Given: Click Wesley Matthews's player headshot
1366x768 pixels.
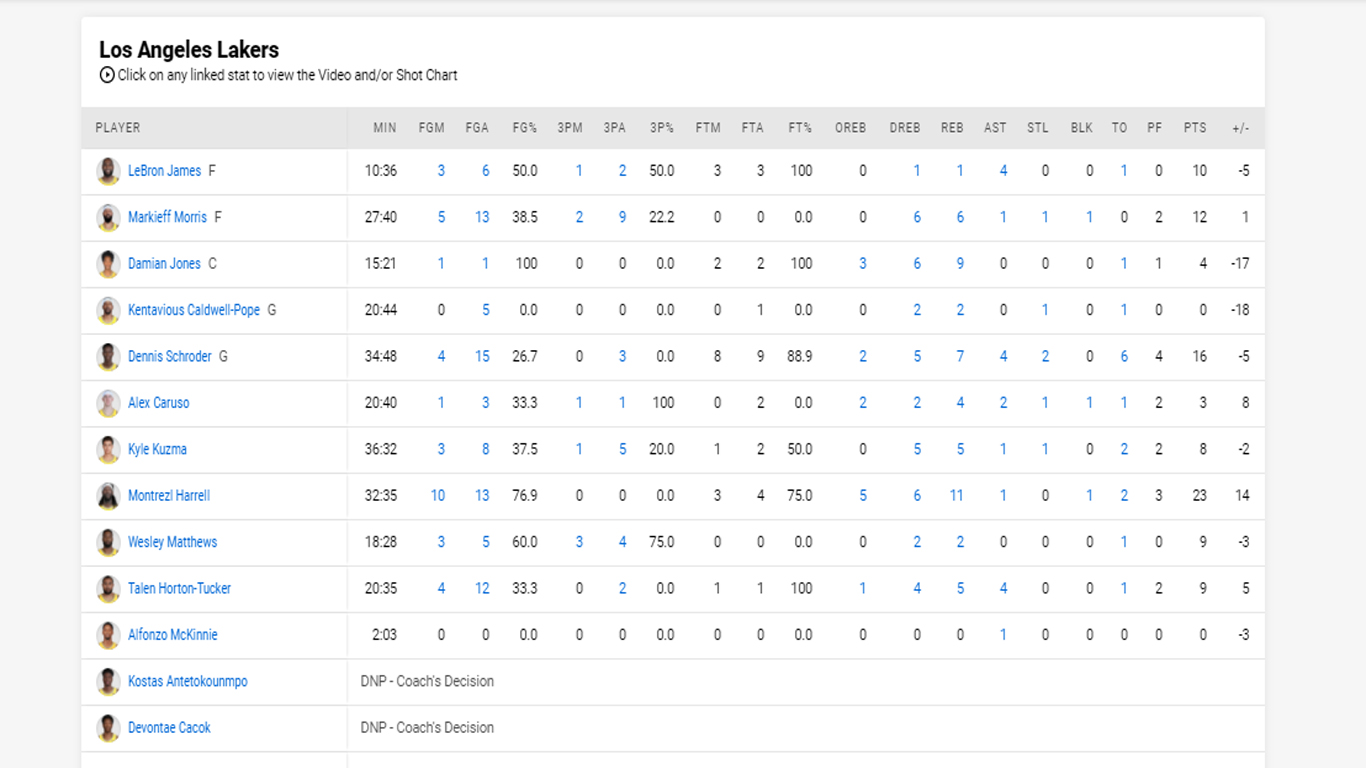Looking at the screenshot, I should [x=108, y=542].
